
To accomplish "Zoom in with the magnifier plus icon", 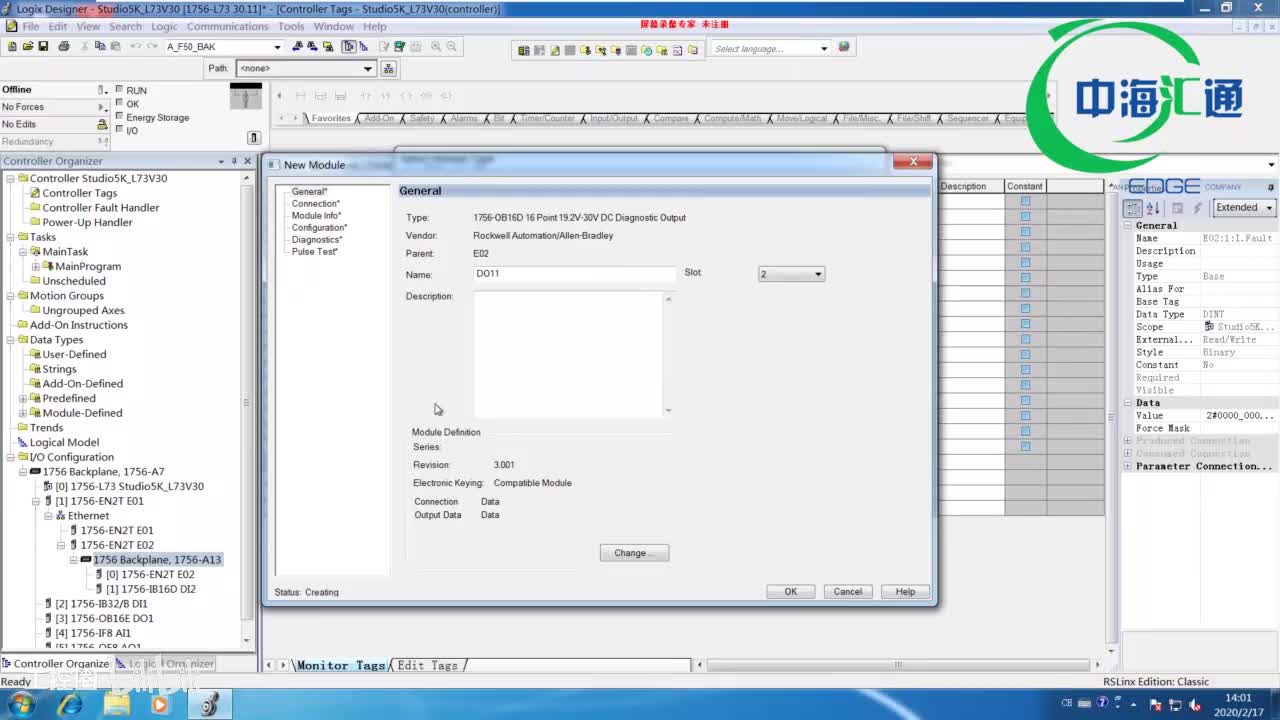I will click(436, 46).
